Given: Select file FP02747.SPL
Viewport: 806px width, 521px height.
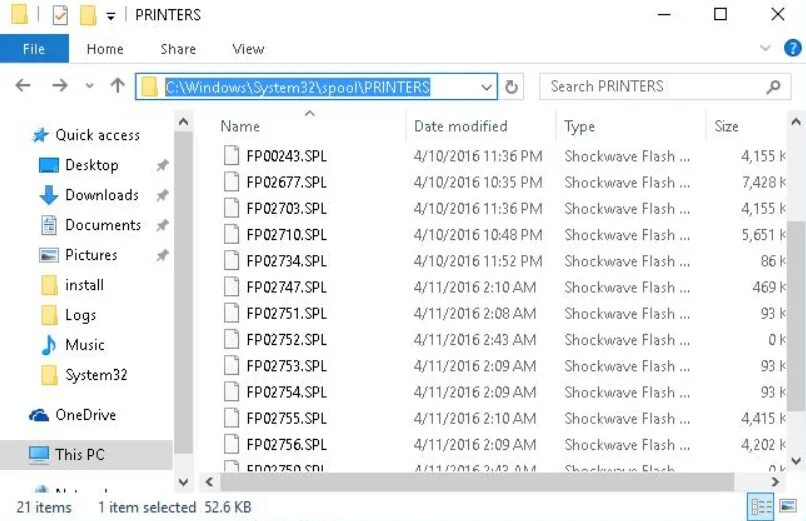Looking at the screenshot, I should (286, 287).
